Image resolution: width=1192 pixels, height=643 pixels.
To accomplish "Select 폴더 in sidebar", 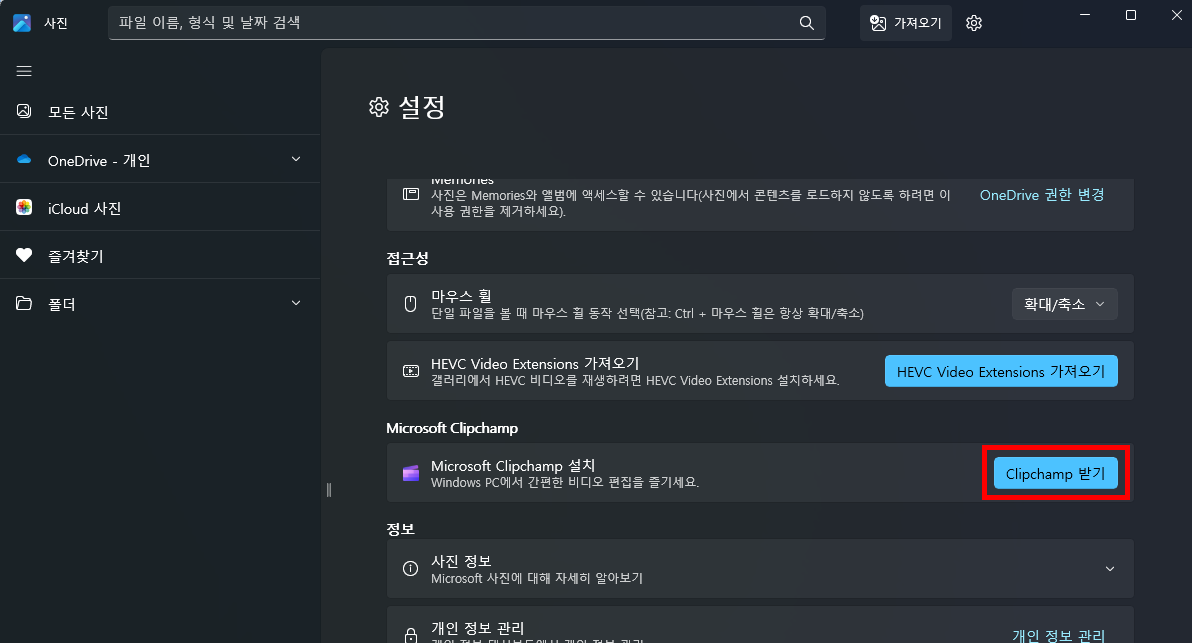I will point(160,303).
